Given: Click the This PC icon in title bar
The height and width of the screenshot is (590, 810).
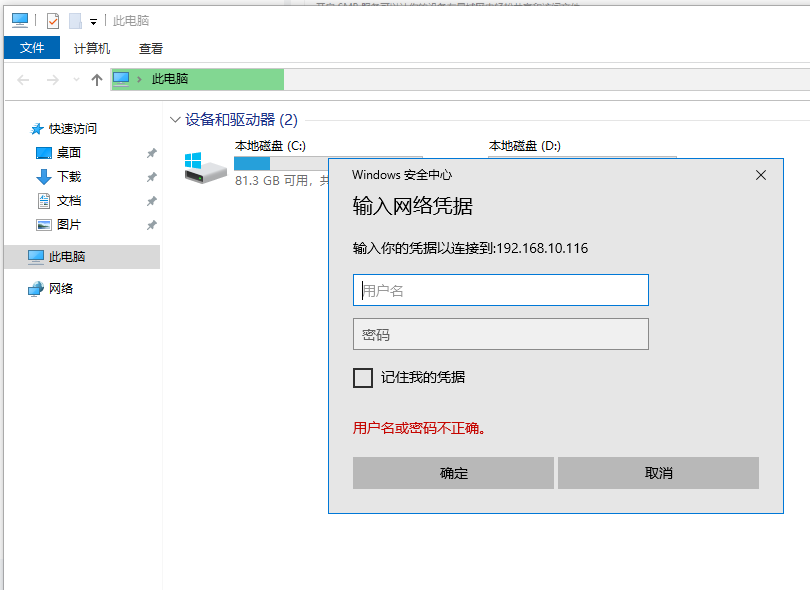Looking at the screenshot, I should tap(20, 20).
